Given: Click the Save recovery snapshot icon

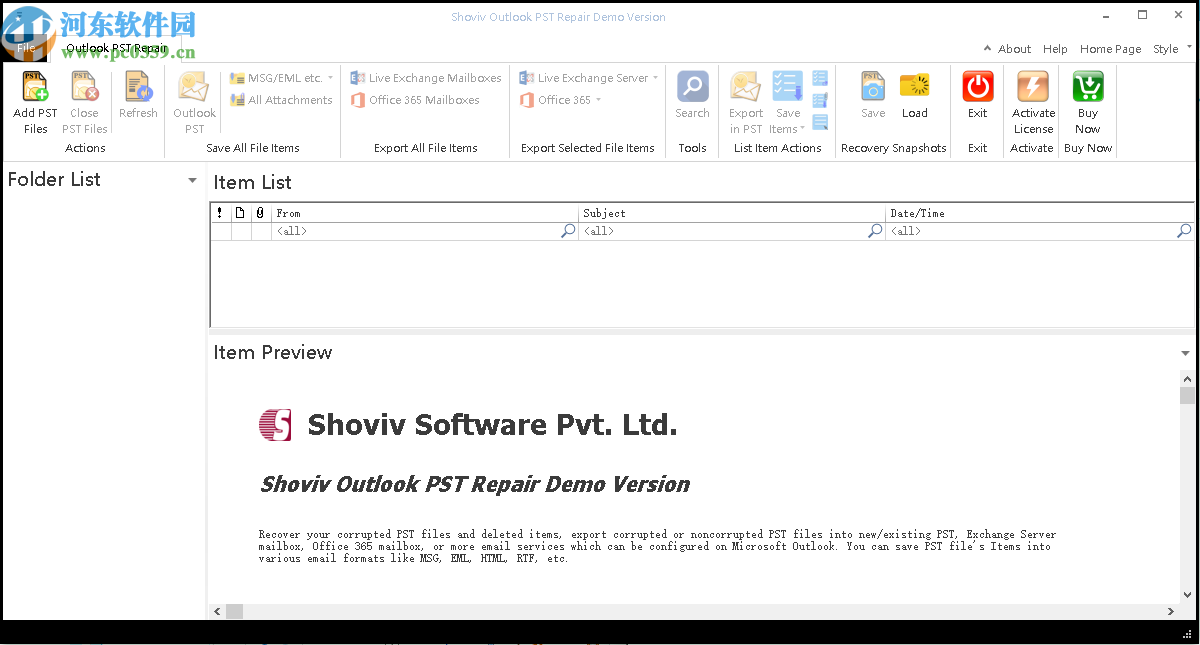Looking at the screenshot, I should [x=872, y=88].
